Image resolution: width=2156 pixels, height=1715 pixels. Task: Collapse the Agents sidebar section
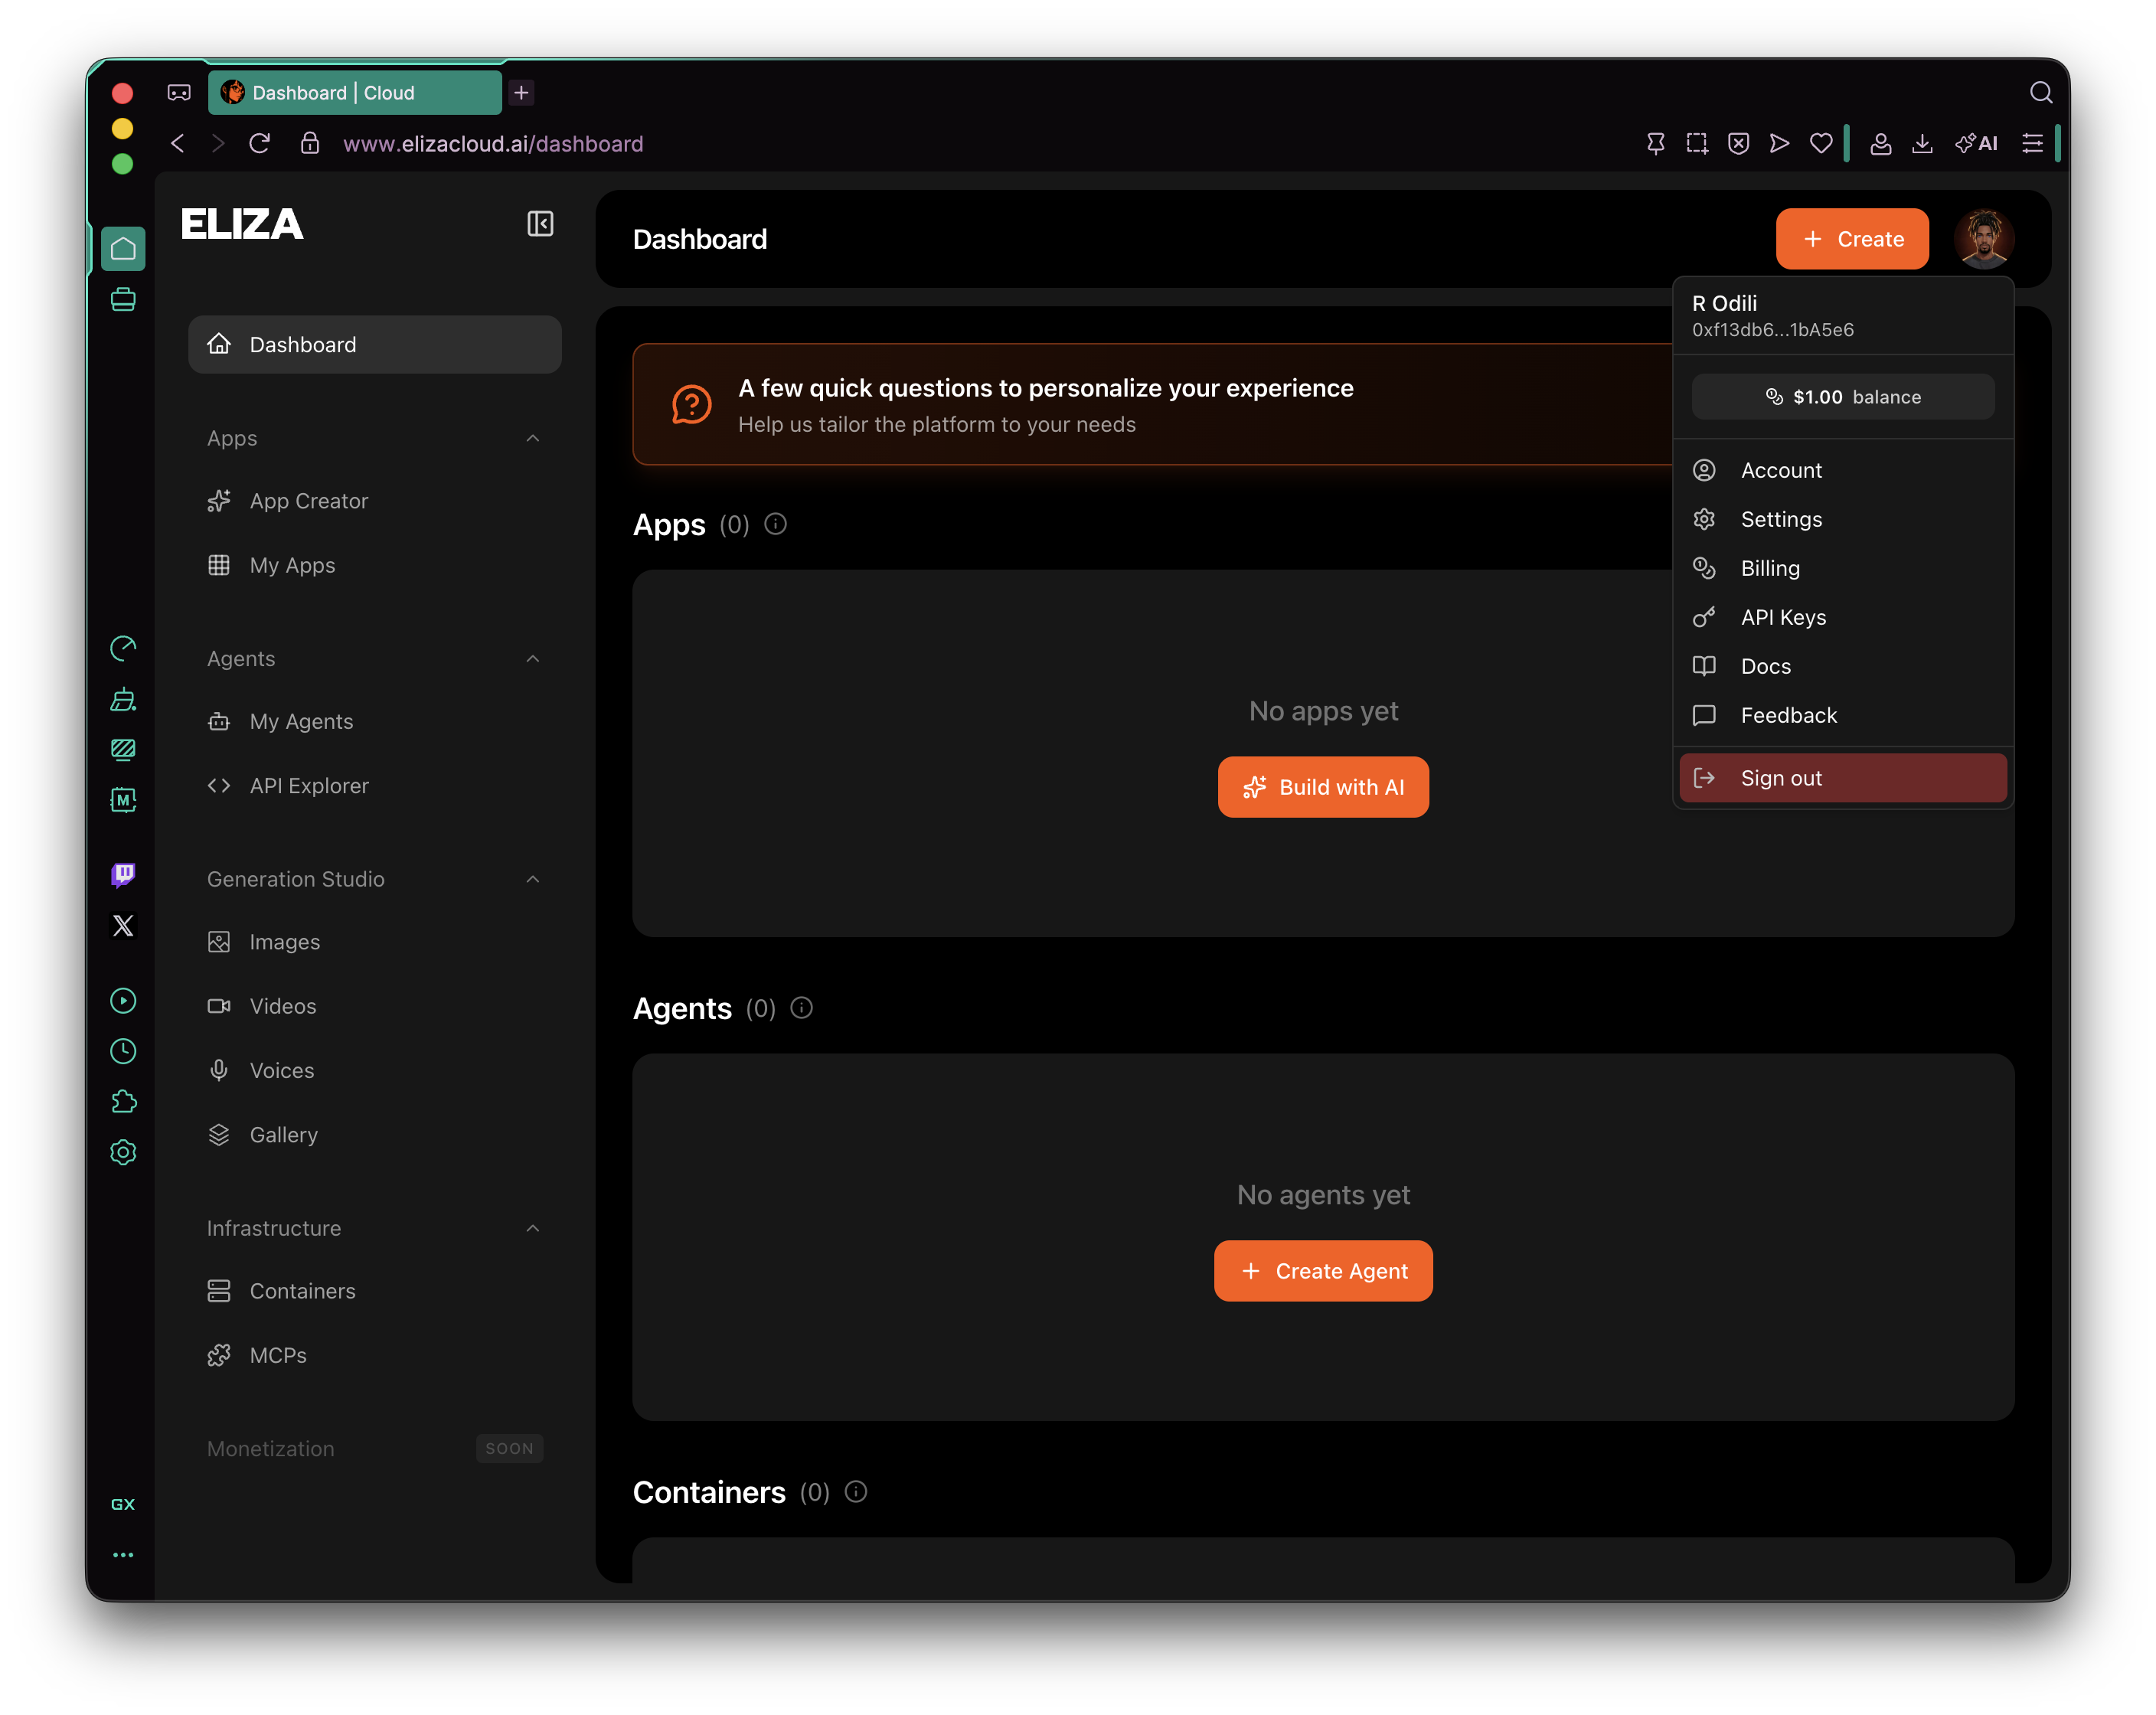tap(533, 659)
